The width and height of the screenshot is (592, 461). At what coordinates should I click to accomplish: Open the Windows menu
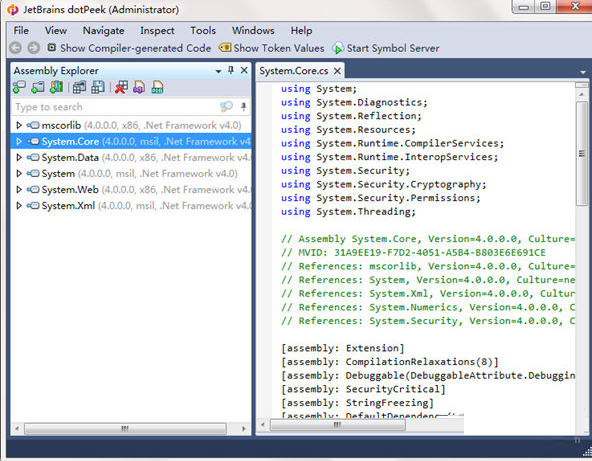(x=253, y=31)
